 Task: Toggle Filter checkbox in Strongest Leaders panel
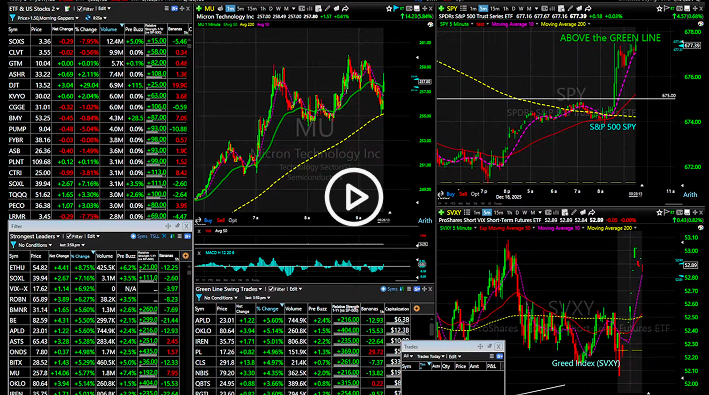tap(69, 236)
